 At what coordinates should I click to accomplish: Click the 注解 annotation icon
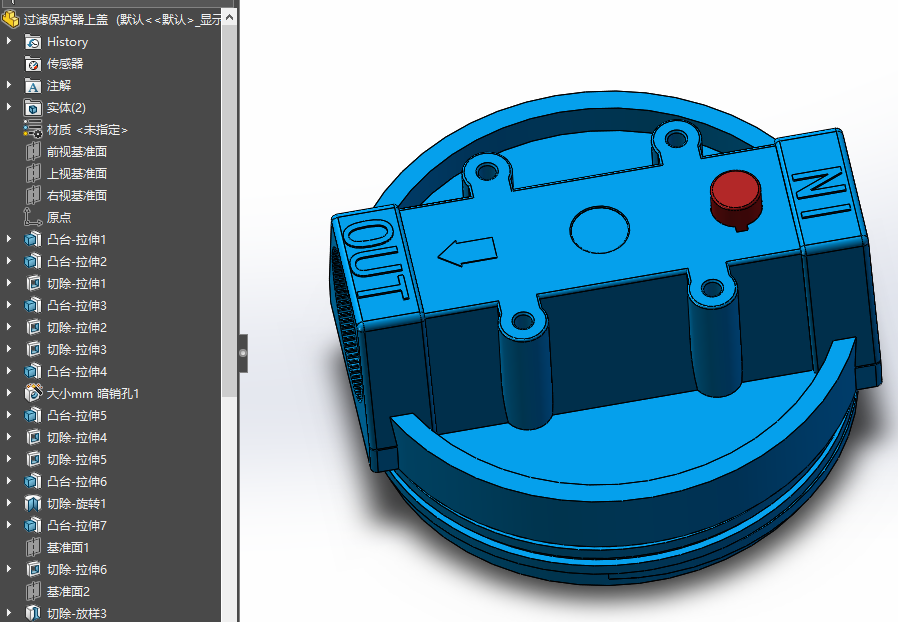pyautogui.click(x=33, y=86)
